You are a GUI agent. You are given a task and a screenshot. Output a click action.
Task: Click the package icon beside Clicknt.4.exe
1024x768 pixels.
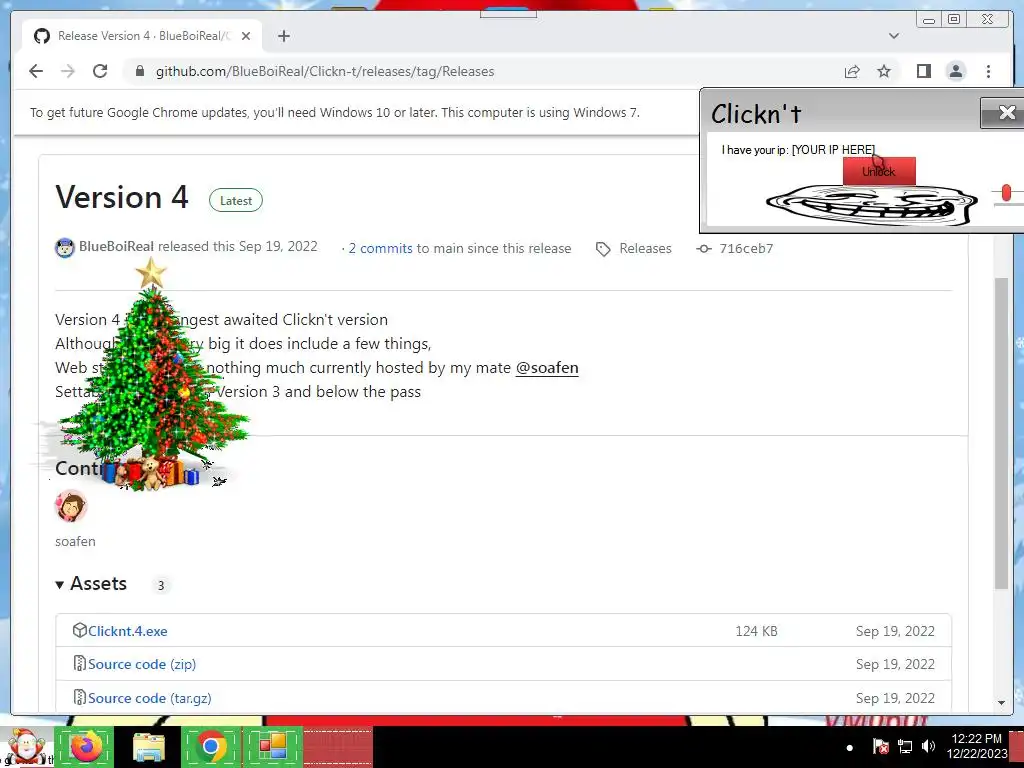pyautogui.click(x=80, y=630)
